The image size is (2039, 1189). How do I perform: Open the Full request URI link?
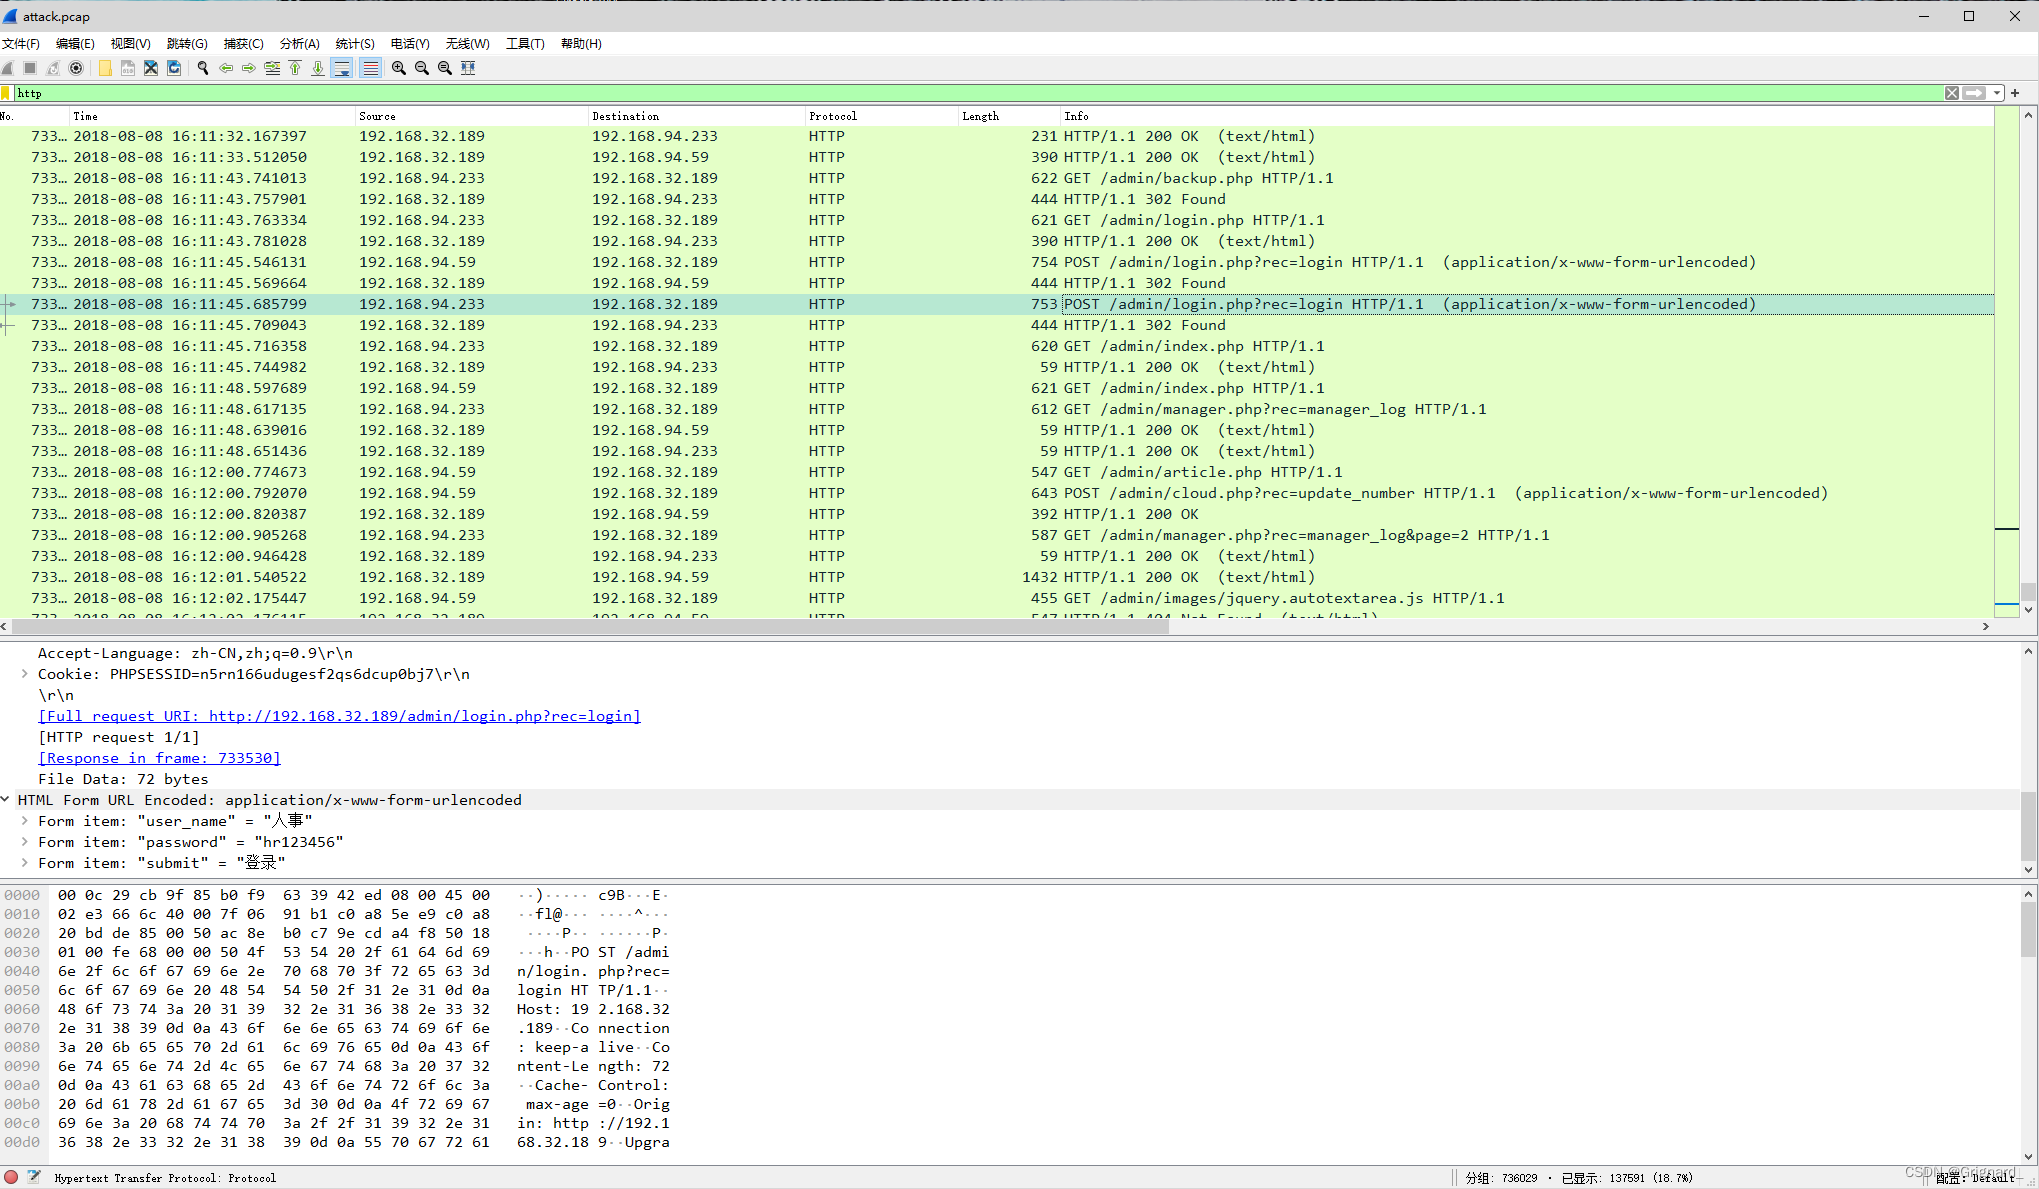click(339, 716)
